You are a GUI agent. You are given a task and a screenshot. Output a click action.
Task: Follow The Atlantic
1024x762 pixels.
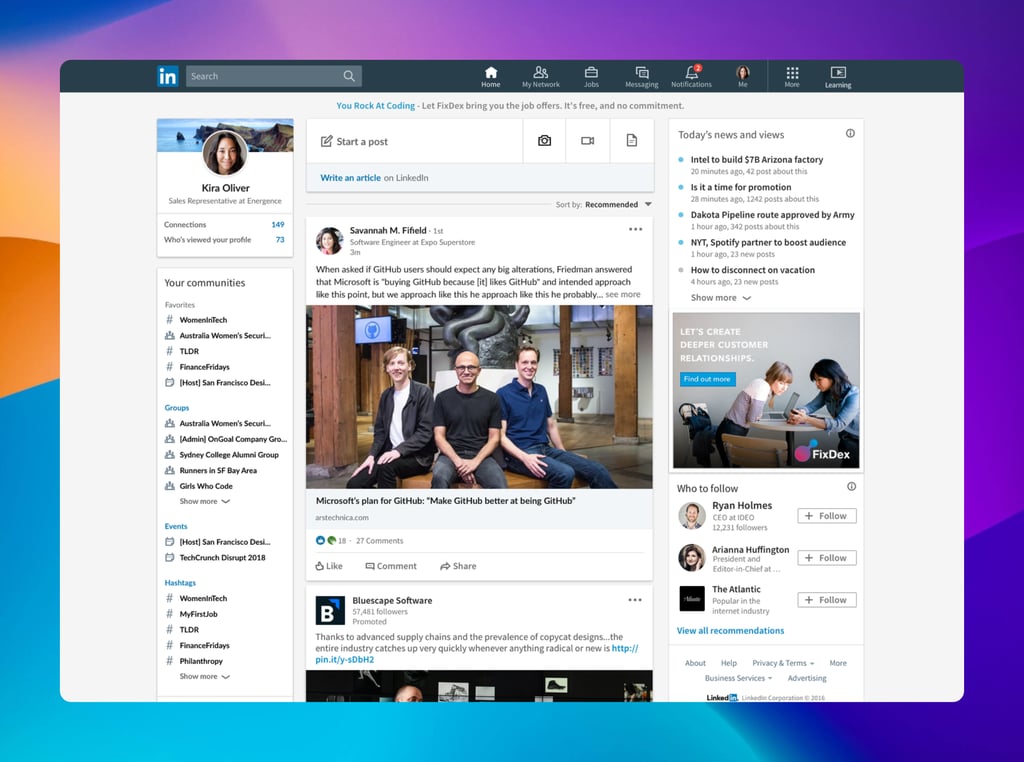pyautogui.click(x=827, y=599)
